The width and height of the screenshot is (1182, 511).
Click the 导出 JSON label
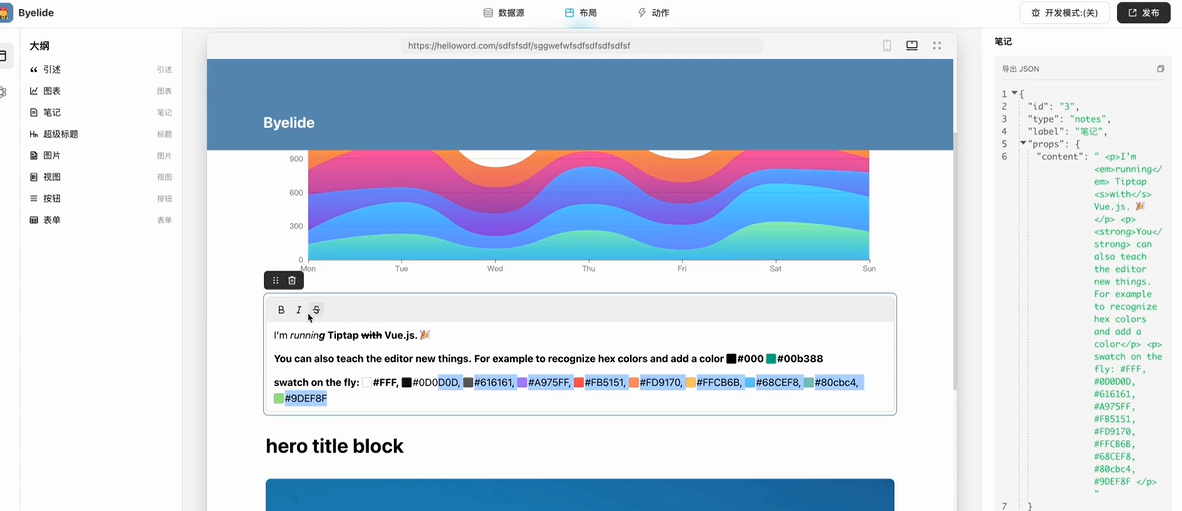click(1021, 69)
